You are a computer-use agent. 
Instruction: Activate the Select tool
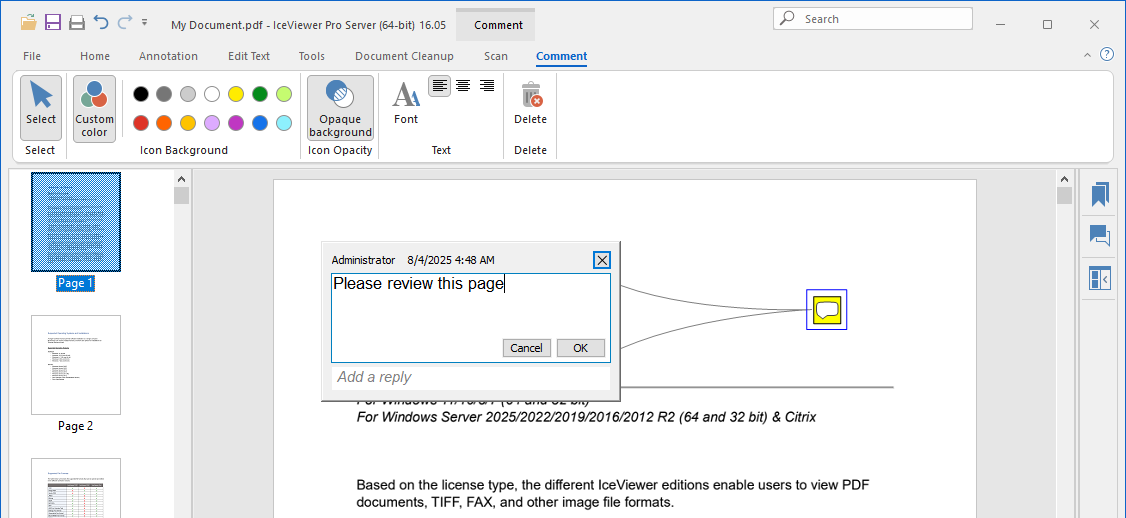41,107
